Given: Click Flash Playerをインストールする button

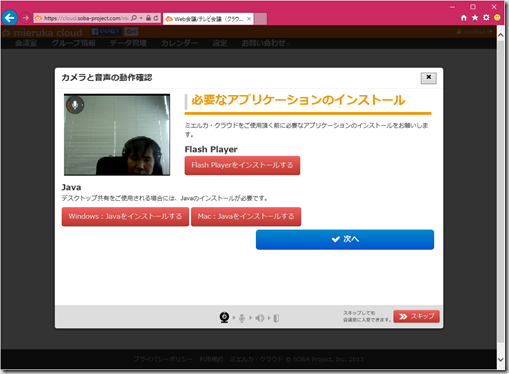Looking at the screenshot, I should tap(242, 165).
